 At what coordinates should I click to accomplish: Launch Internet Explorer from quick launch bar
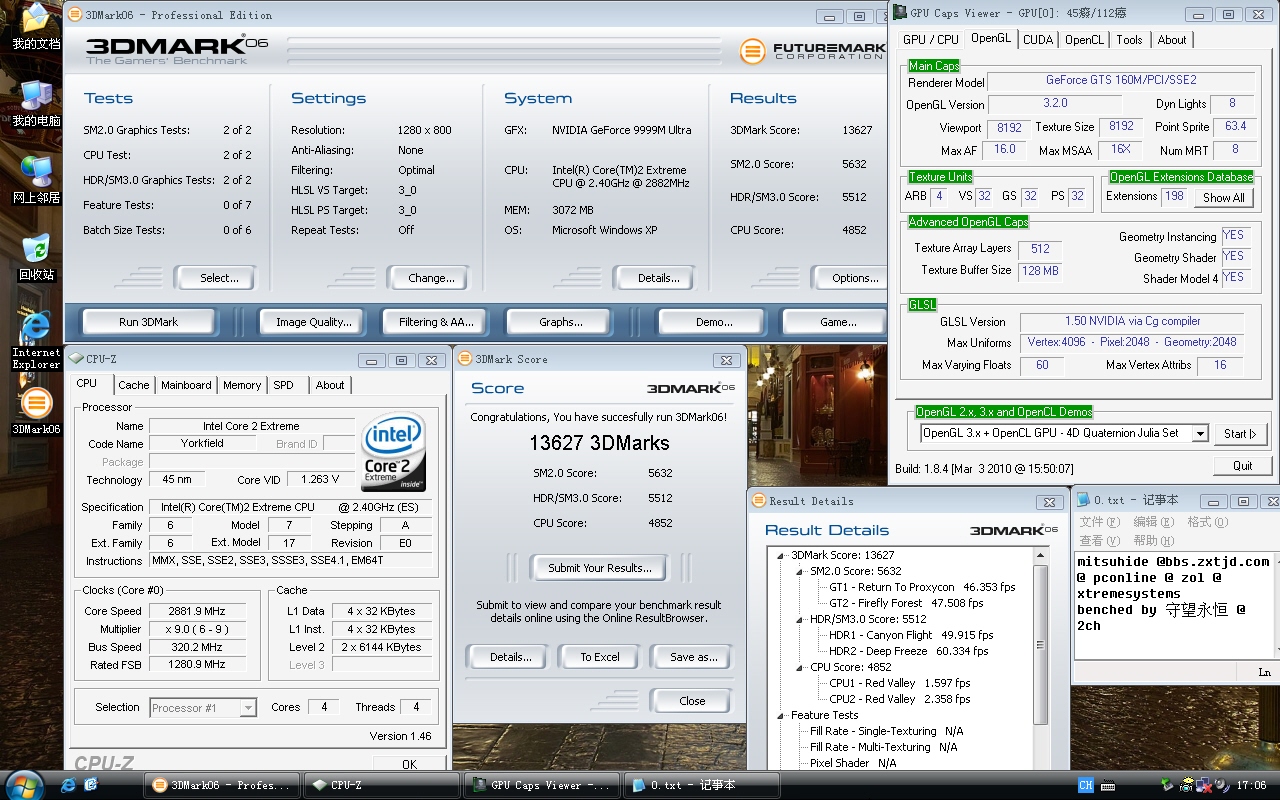point(68,785)
